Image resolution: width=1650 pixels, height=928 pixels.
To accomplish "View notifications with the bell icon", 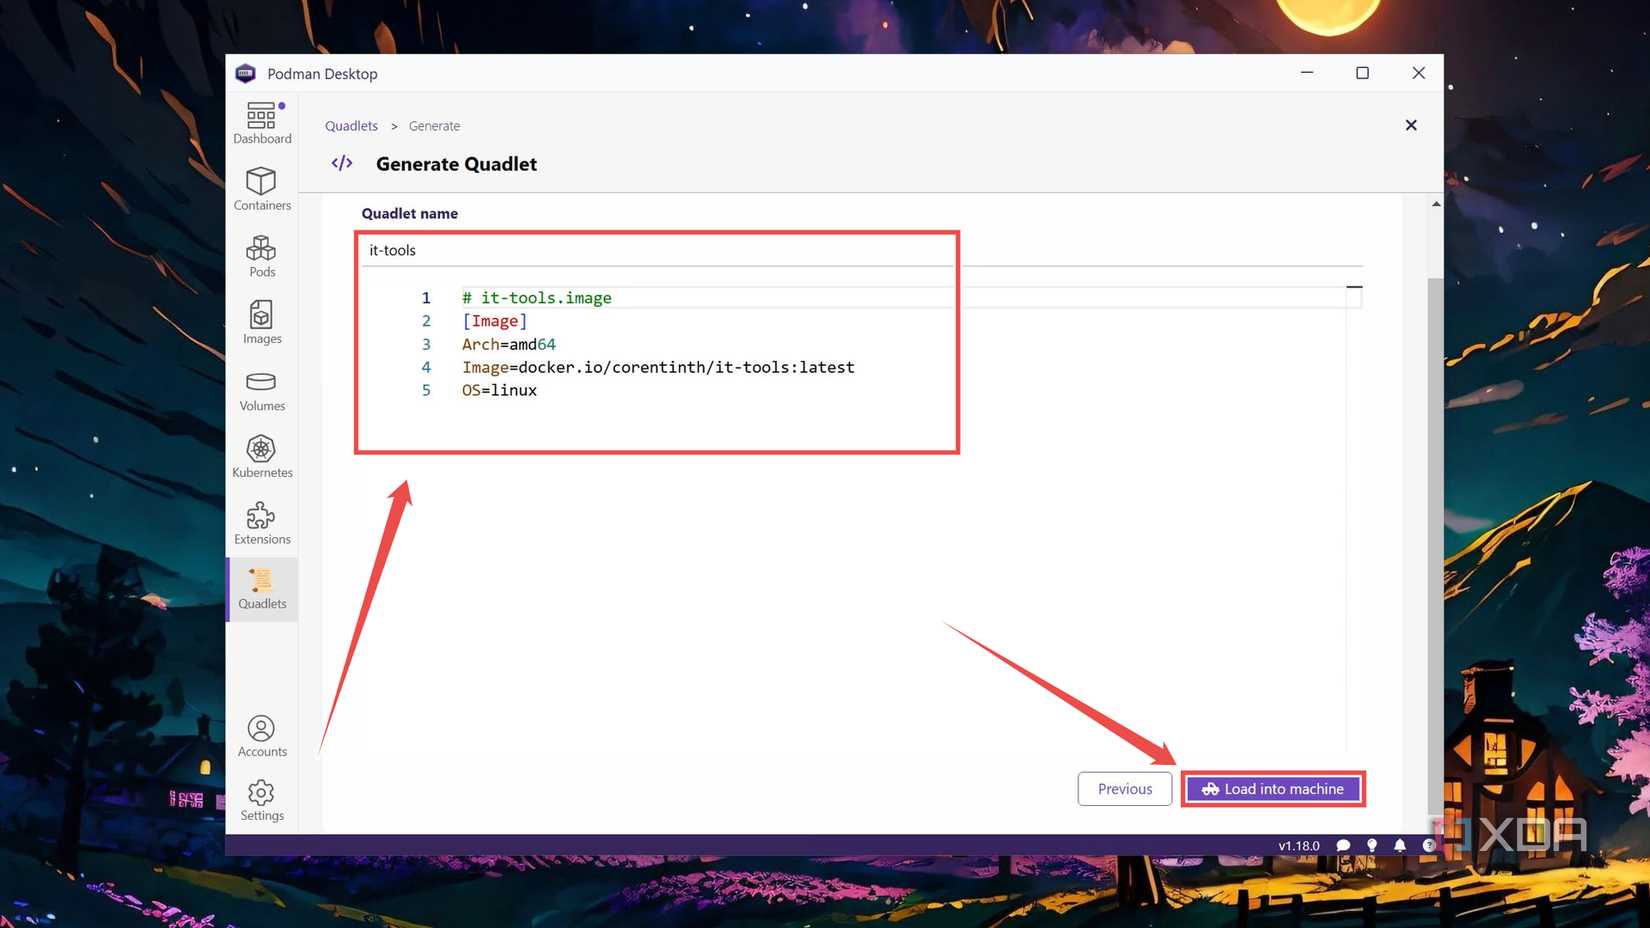I will point(1399,845).
